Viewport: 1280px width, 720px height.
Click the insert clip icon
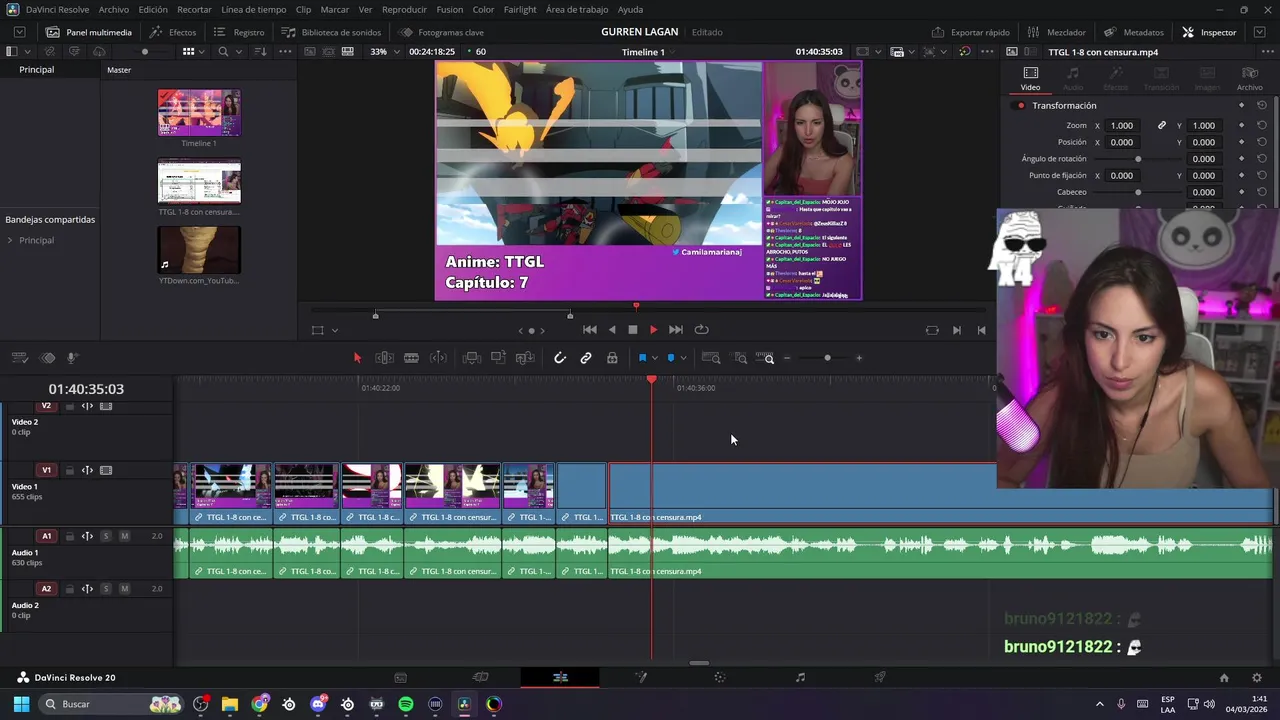472,358
